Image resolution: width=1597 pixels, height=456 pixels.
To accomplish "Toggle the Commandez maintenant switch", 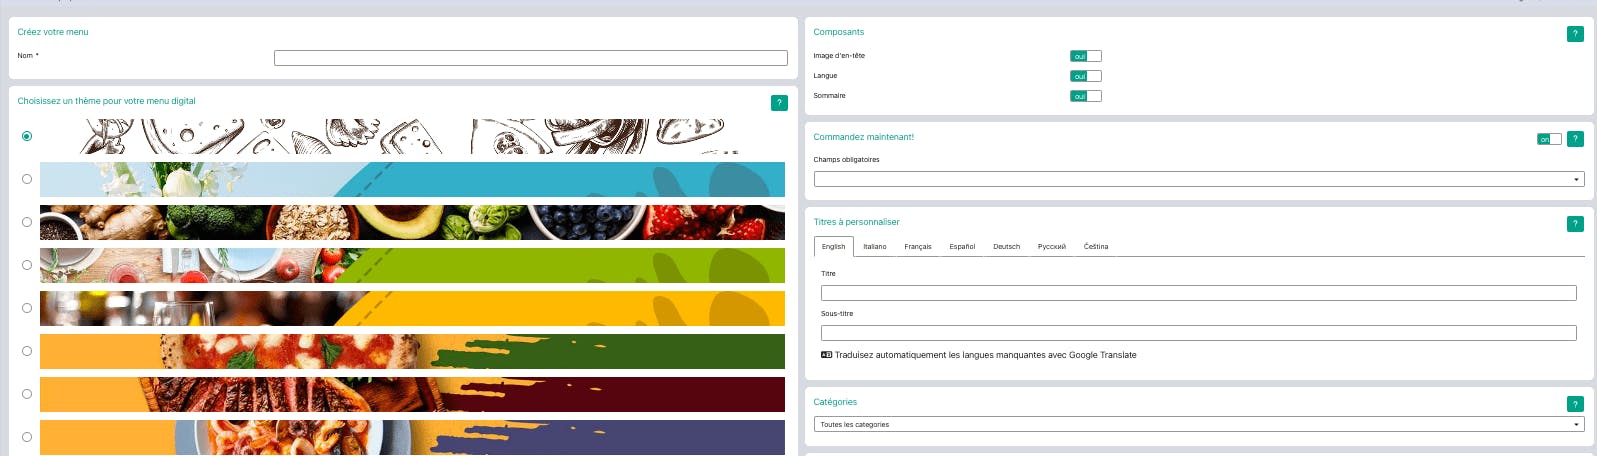I will (1549, 139).
